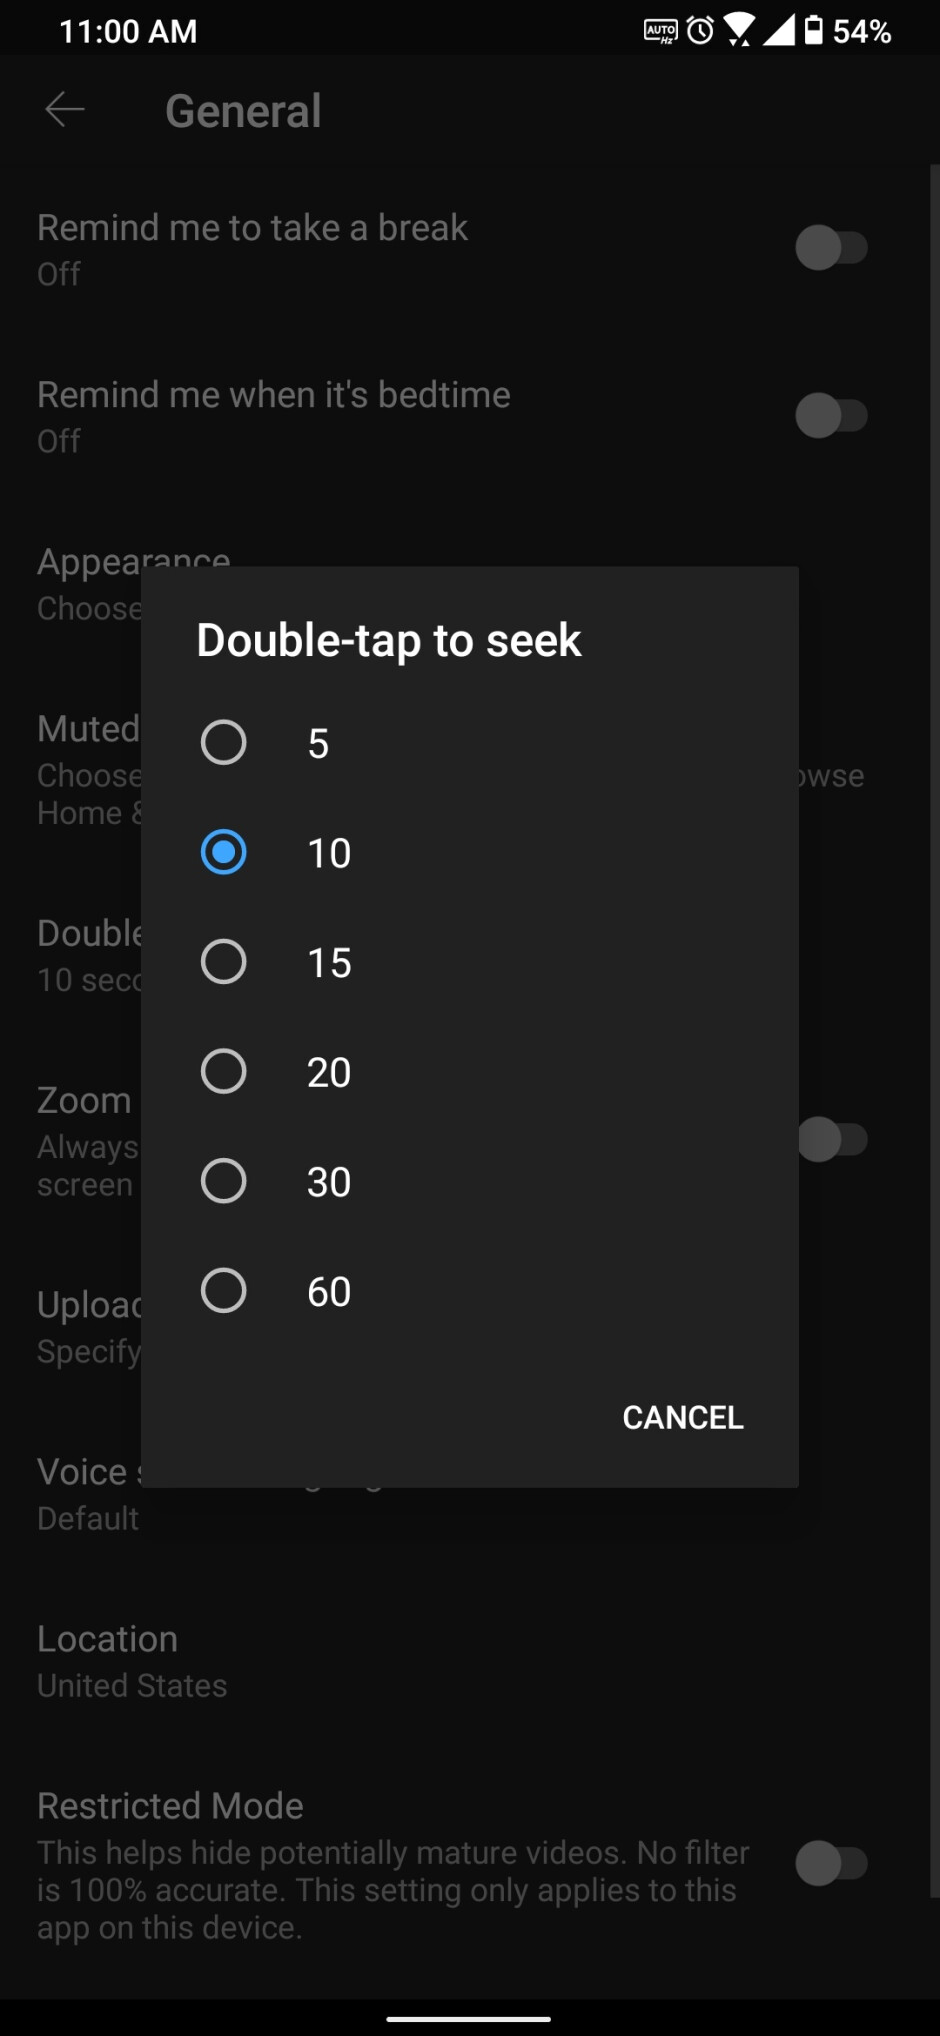Toggle Remind me to take a break

pos(831,248)
